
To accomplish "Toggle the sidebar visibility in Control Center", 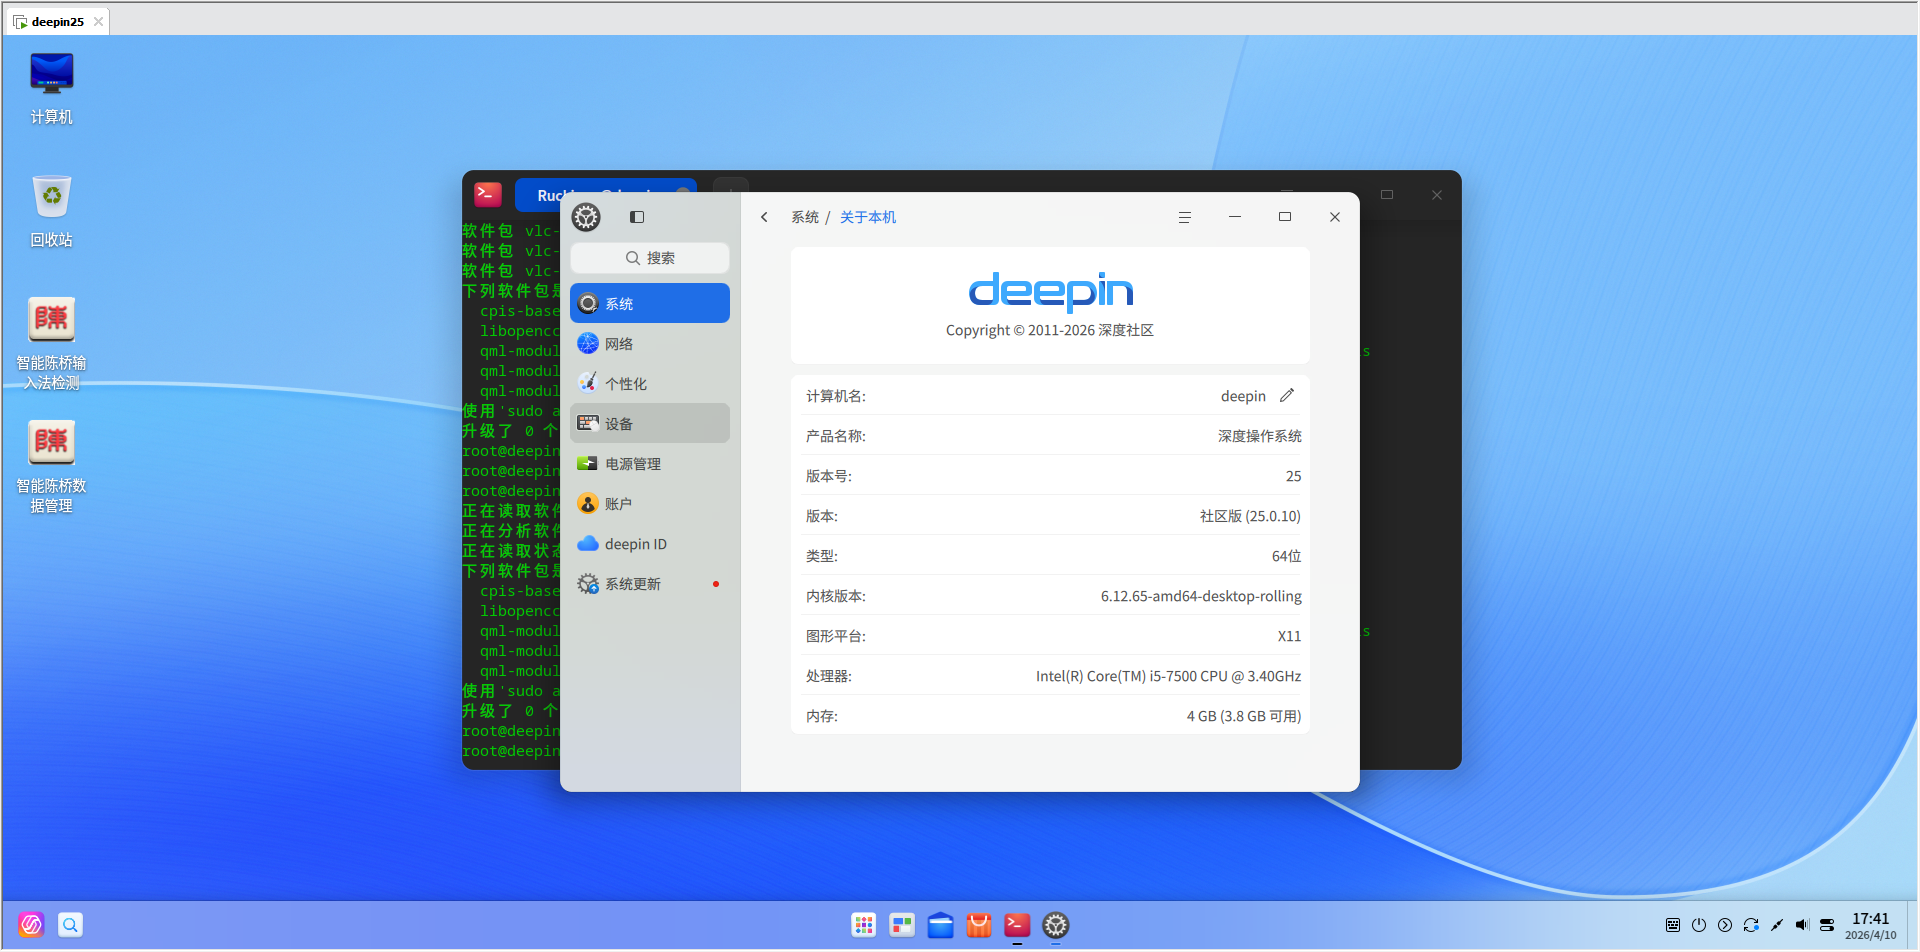I will (637, 216).
